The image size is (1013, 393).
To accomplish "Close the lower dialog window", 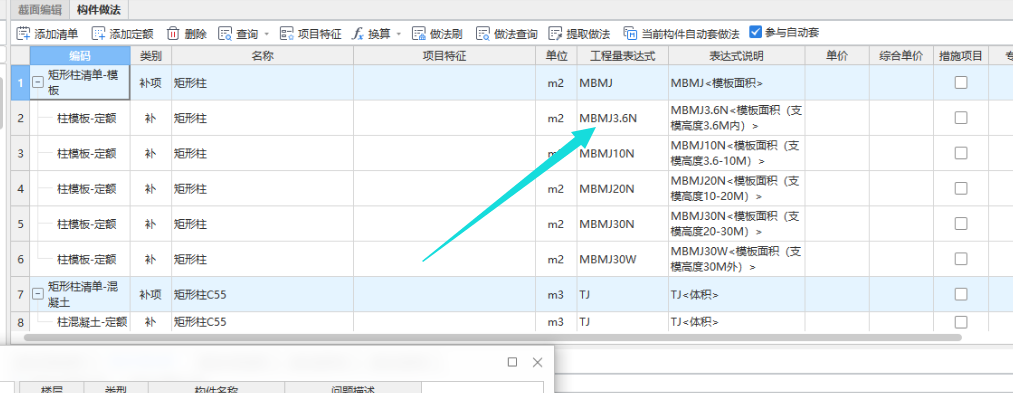I will 538,362.
